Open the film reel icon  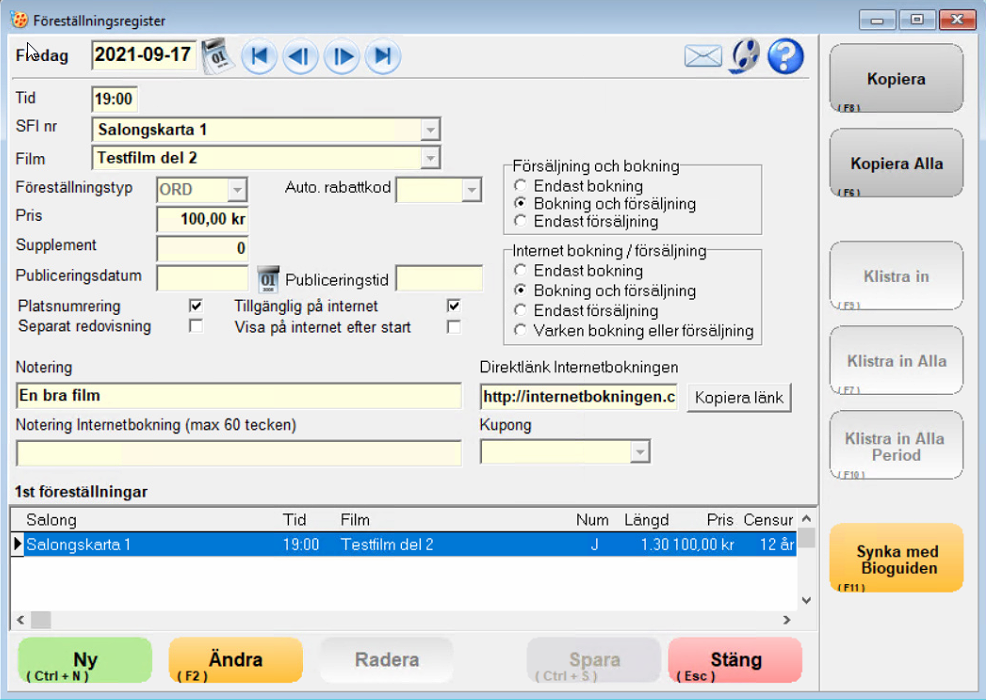(745, 56)
